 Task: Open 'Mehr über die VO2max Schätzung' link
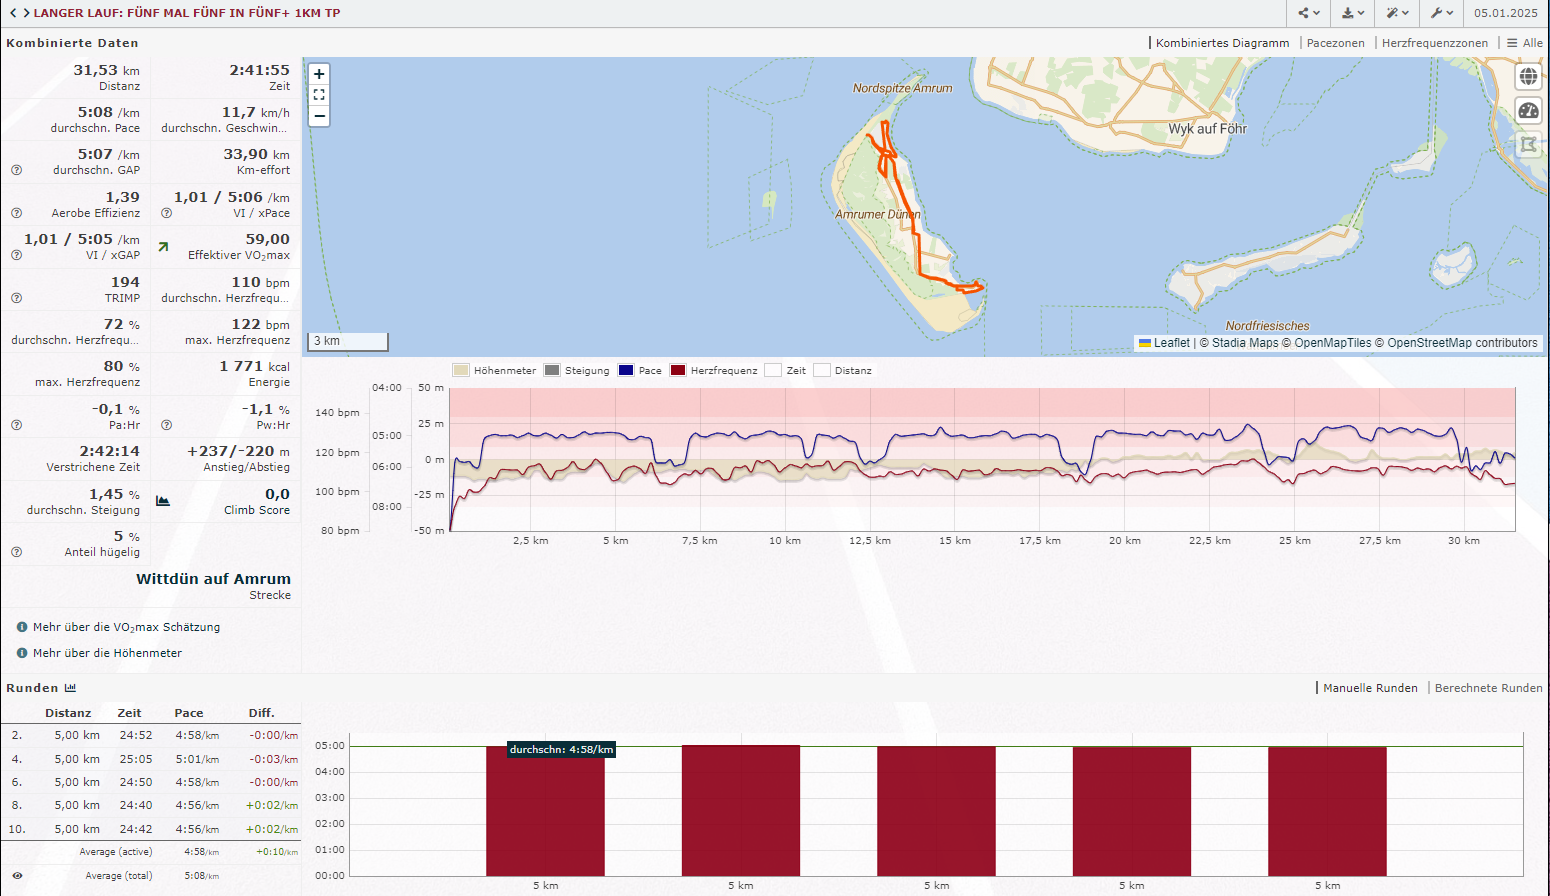126,627
